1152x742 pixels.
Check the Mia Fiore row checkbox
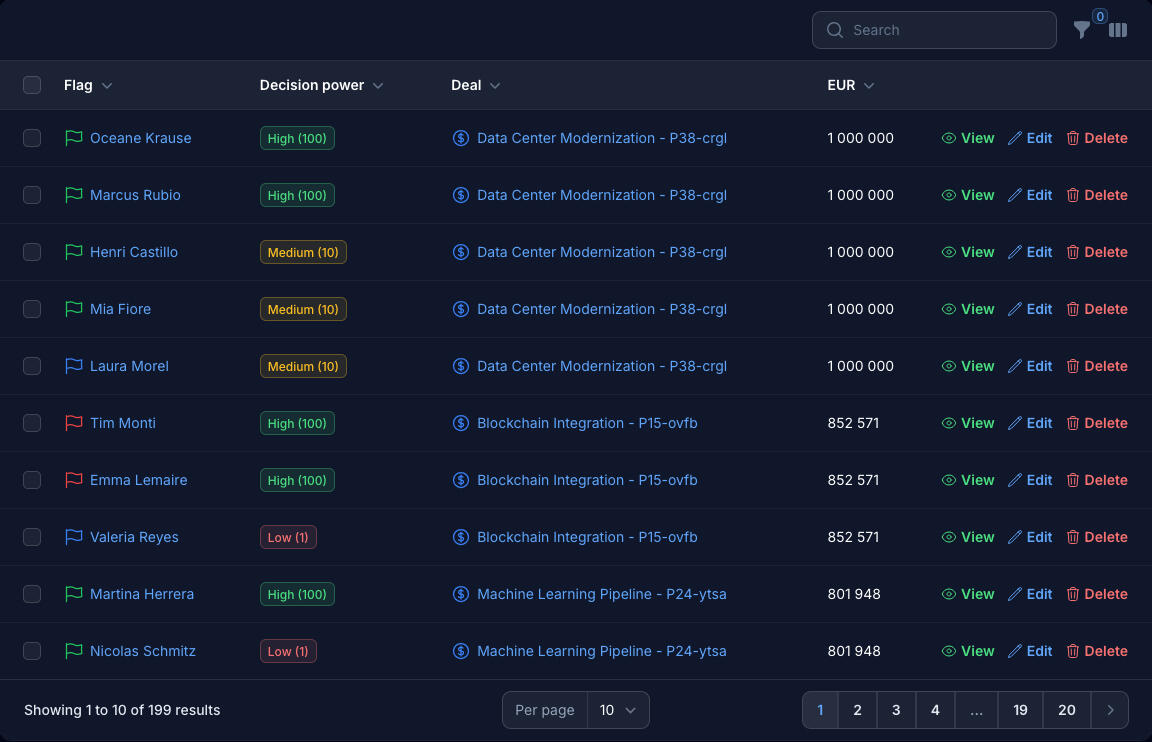tap(32, 309)
